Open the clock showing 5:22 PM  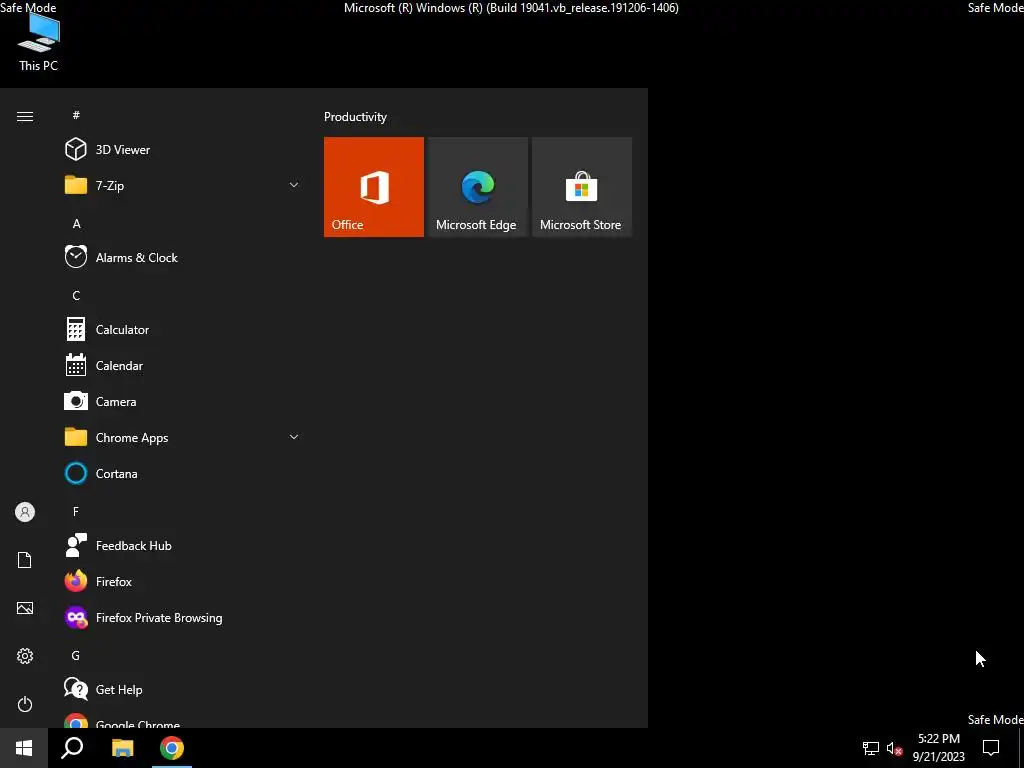[938, 748]
